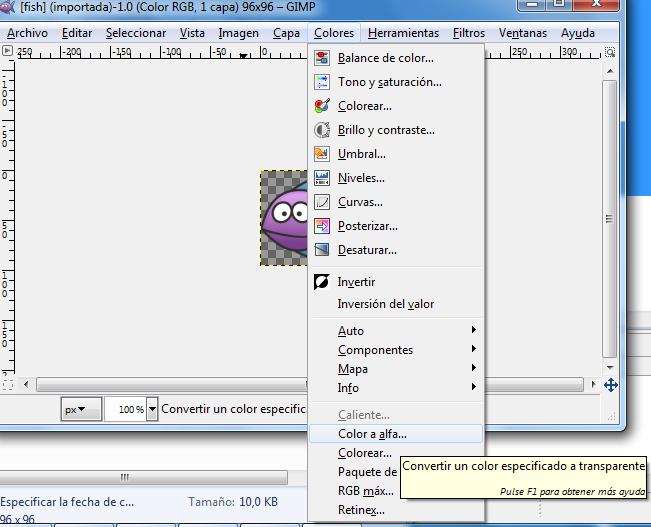Choose Inversión del valor entry
The height and width of the screenshot is (527, 651).
point(396,304)
